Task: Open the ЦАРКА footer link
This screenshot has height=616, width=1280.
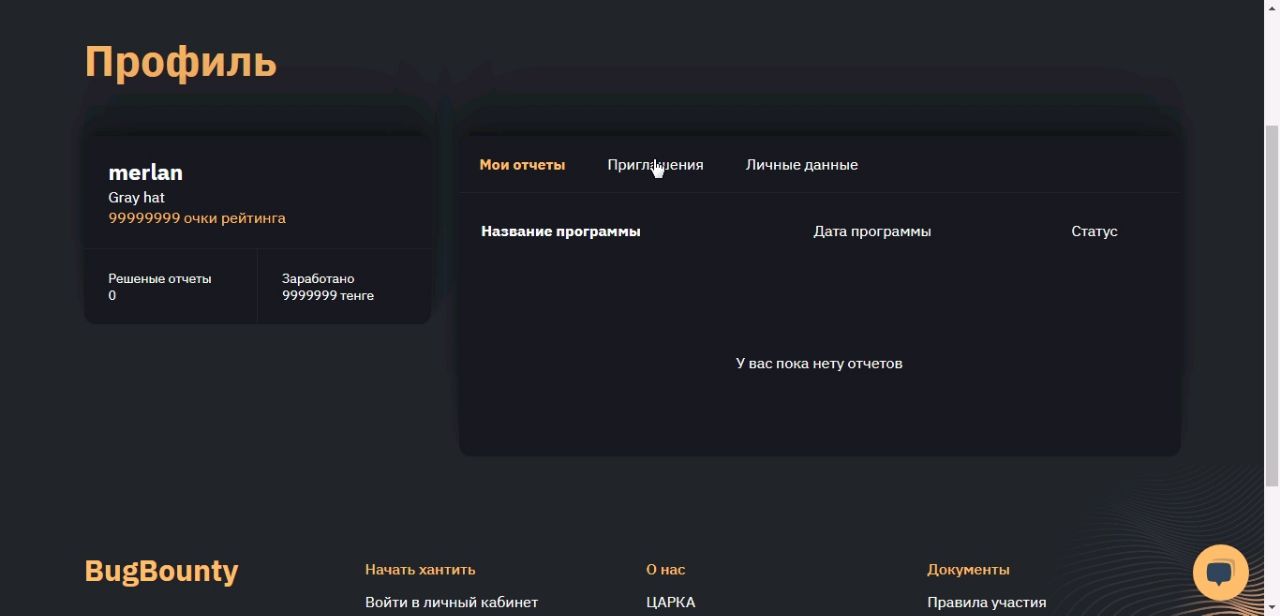Action: coord(670,602)
